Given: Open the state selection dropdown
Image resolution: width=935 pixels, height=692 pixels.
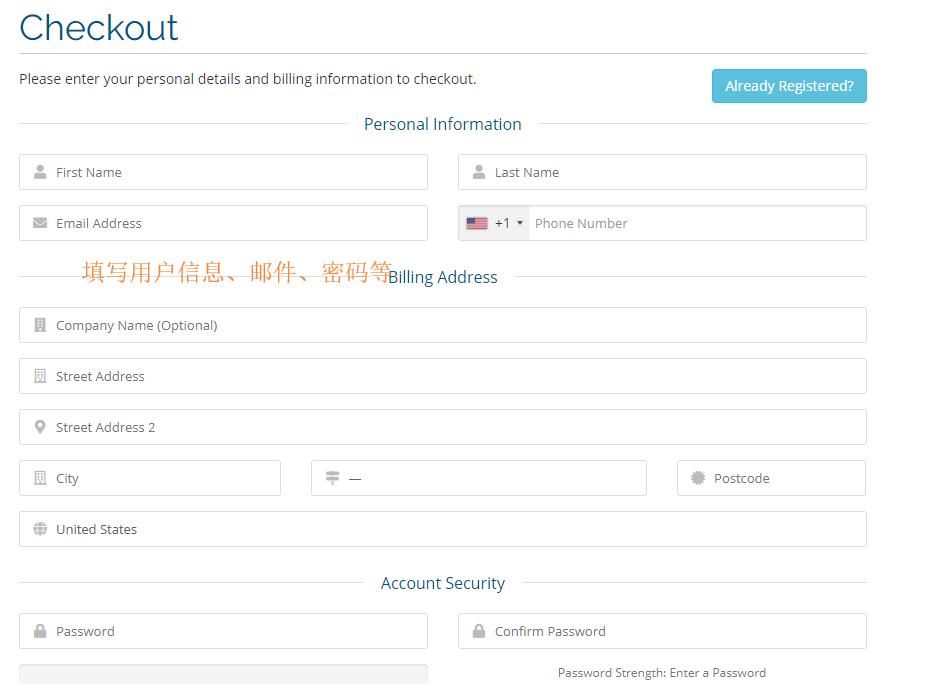Looking at the screenshot, I should pyautogui.click(x=490, y=478).
